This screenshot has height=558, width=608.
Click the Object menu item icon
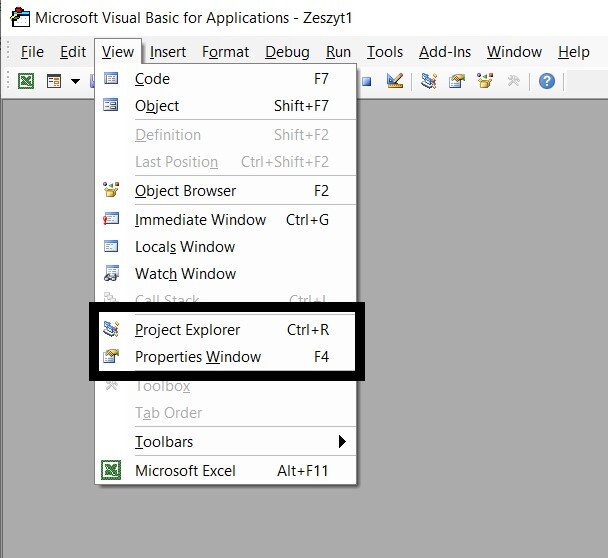click(111, 105)
